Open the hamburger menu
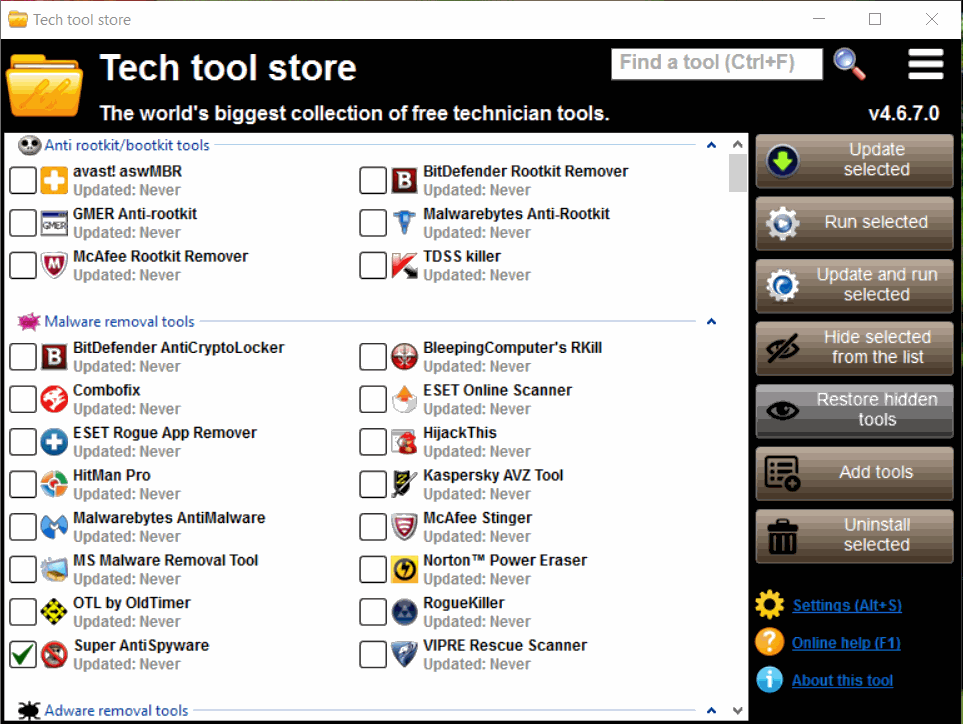 coord(925,63)
